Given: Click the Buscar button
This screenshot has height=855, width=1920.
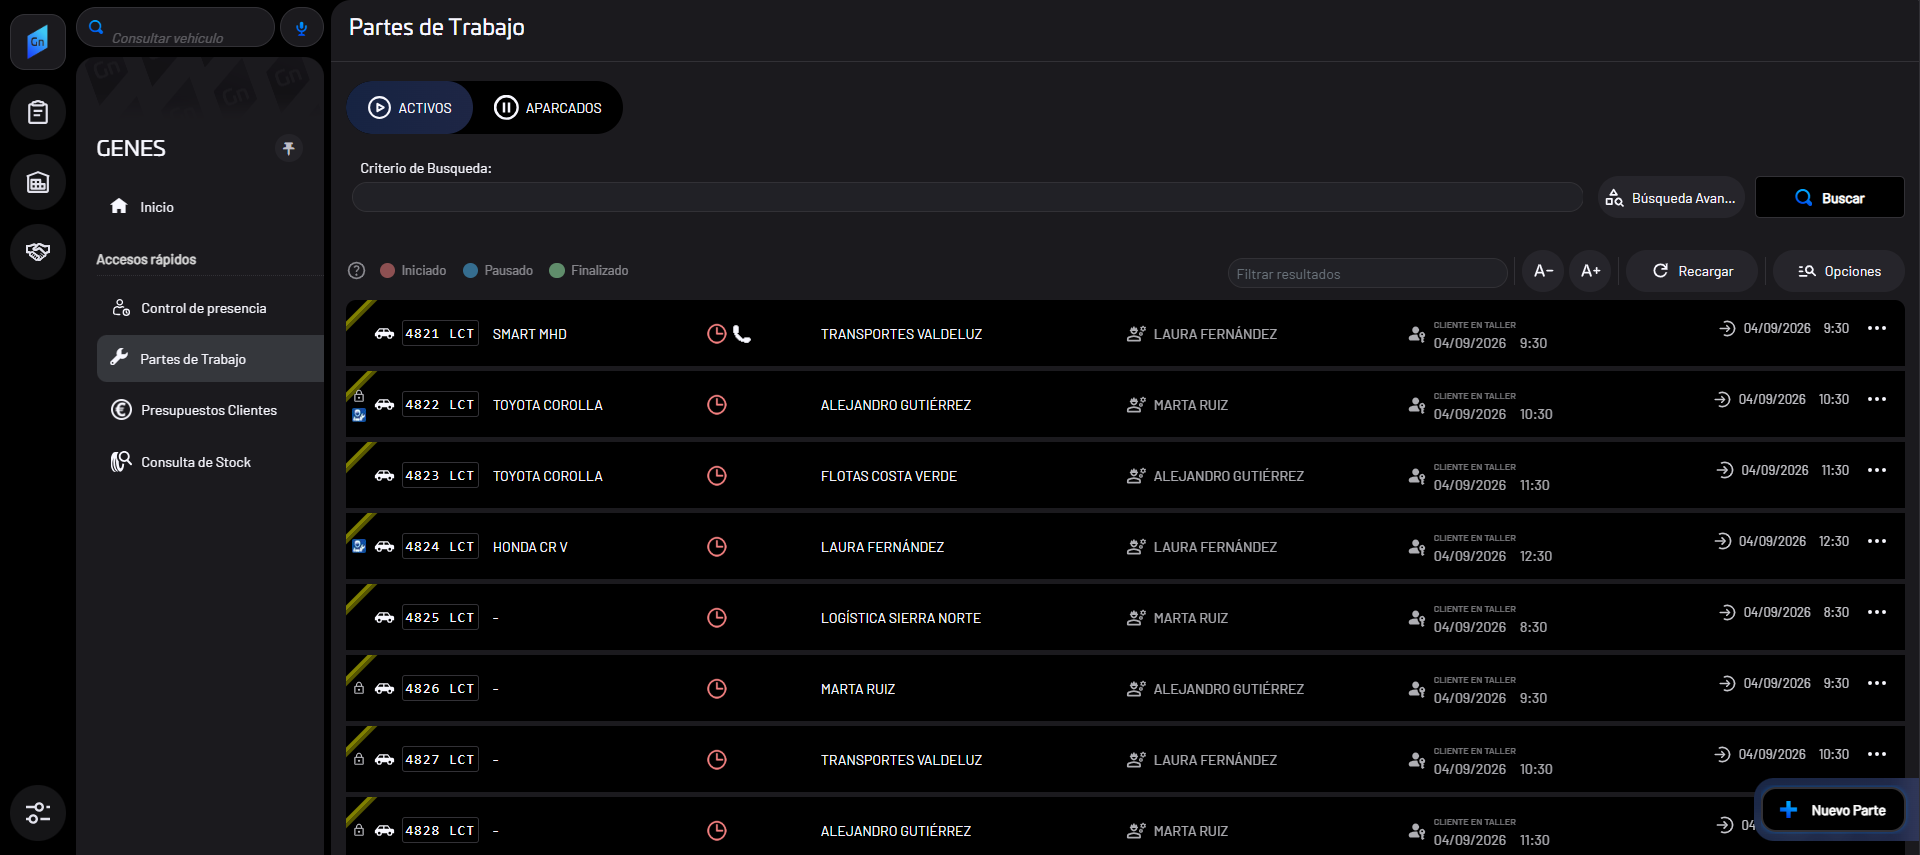Looking at the screenshot, I should [1829, 198].
